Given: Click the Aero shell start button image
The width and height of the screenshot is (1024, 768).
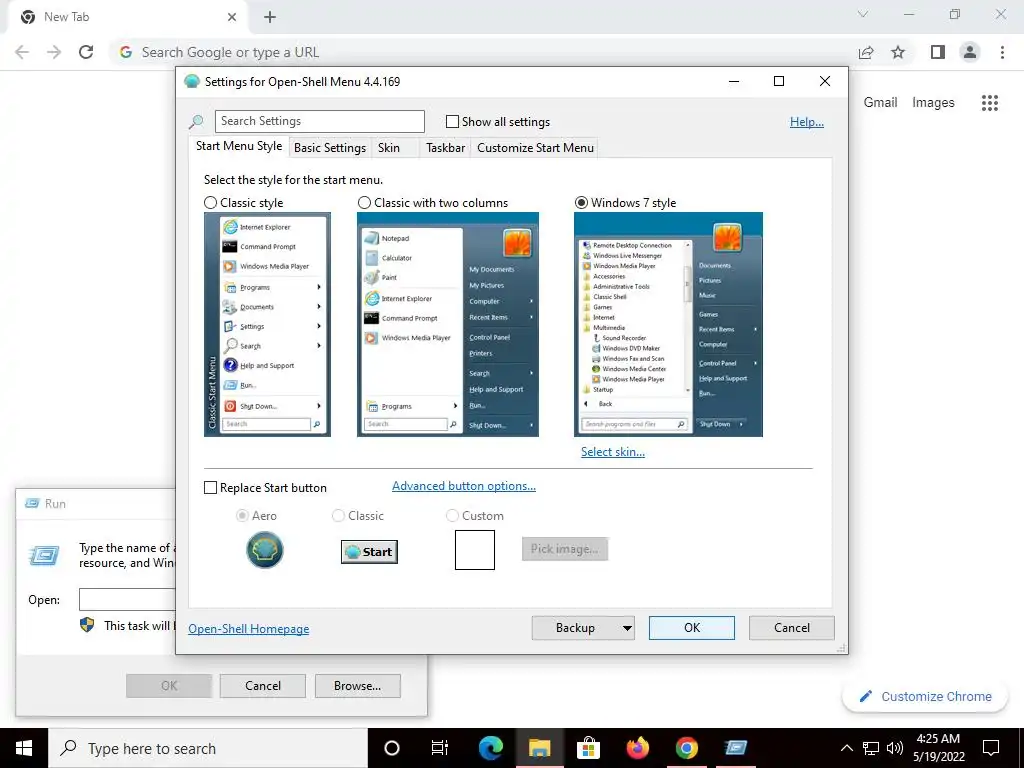Looking at the screenshot, I should coord(264,550).
